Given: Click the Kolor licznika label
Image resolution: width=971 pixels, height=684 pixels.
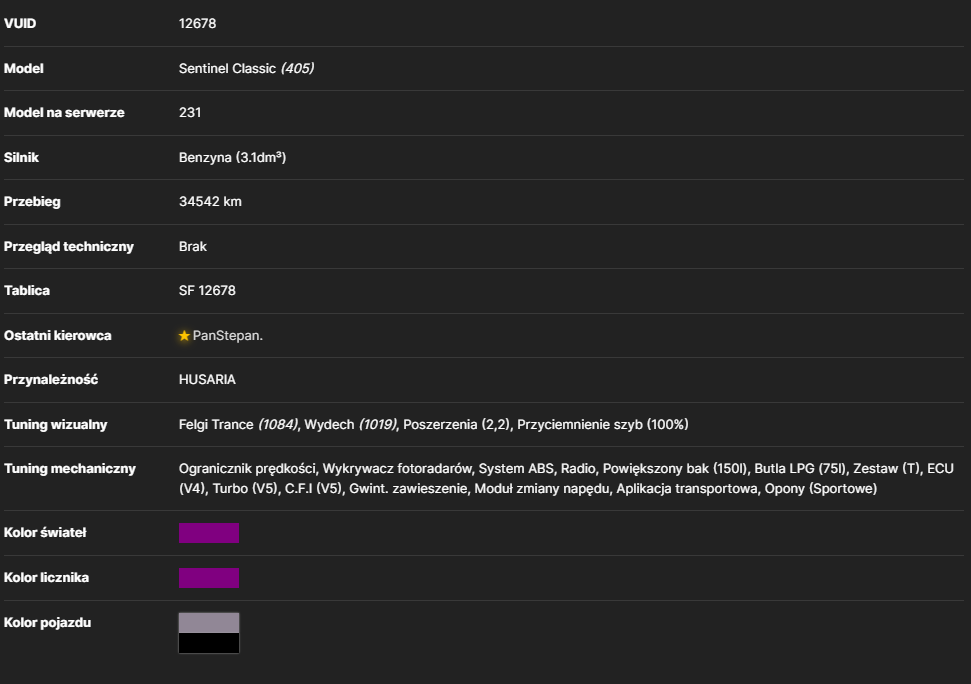Looking at the screenshot, I should coord(46,578).
